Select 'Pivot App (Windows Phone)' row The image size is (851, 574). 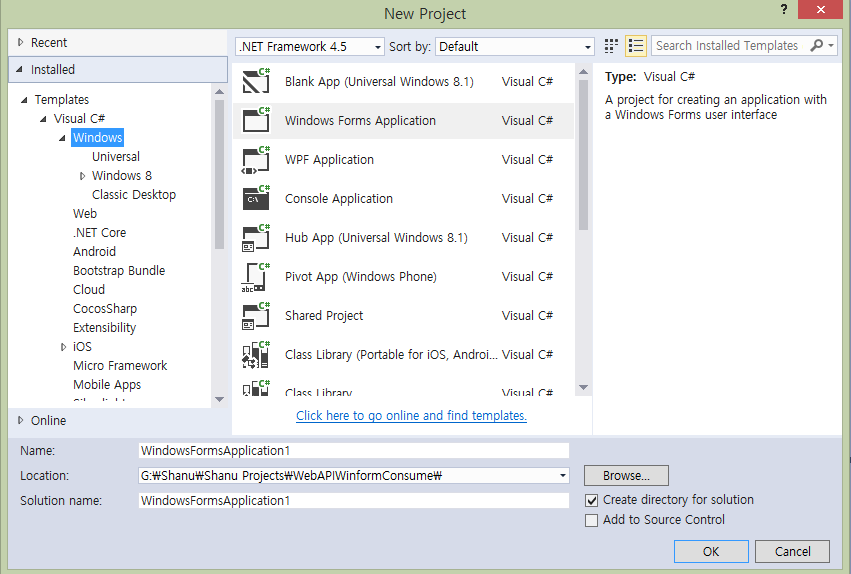click(x=403, y=277)
